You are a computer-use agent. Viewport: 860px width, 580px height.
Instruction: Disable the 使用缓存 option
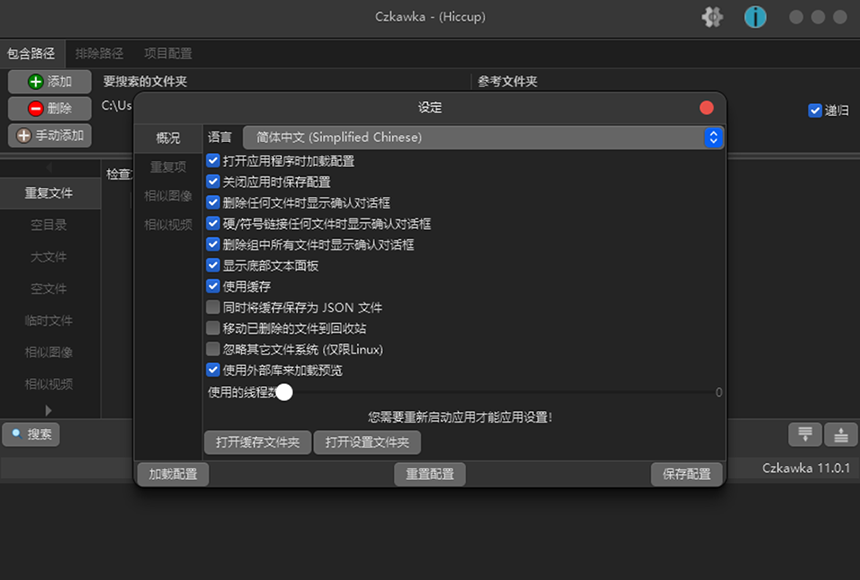213,286
